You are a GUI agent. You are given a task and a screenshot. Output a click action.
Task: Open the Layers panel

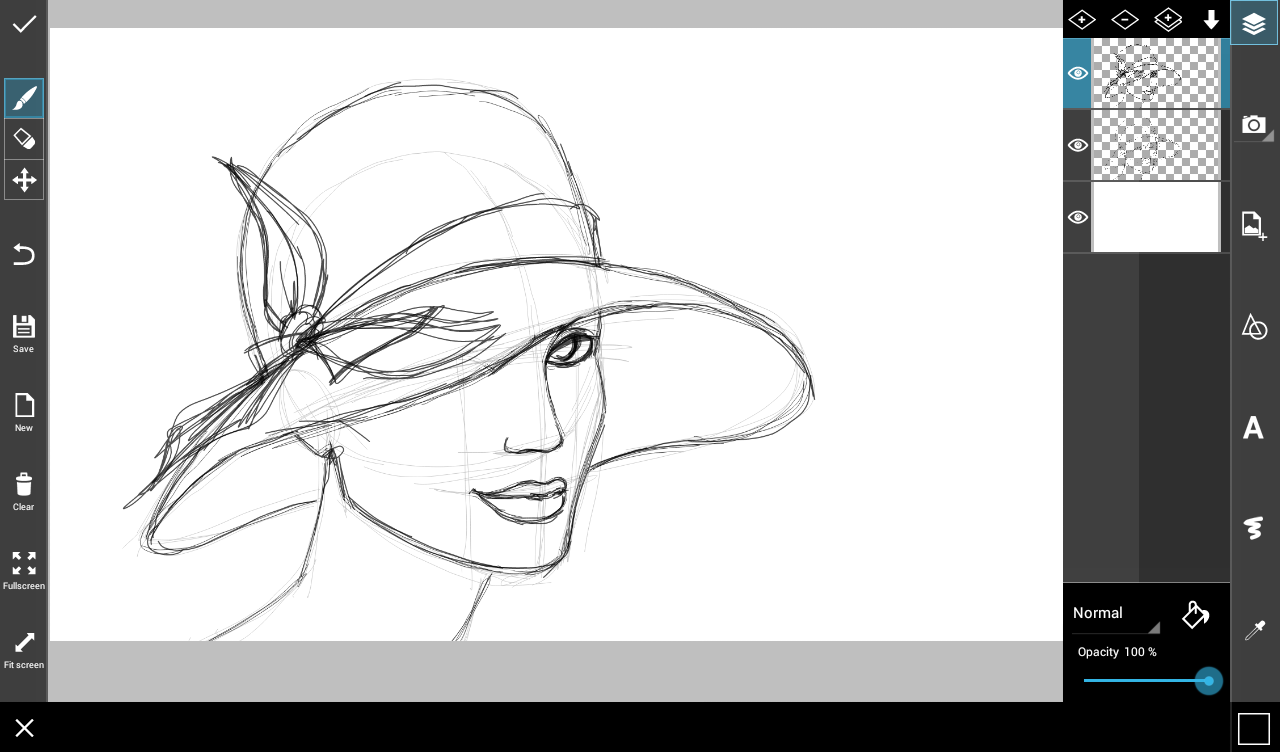coord(1254,23)
